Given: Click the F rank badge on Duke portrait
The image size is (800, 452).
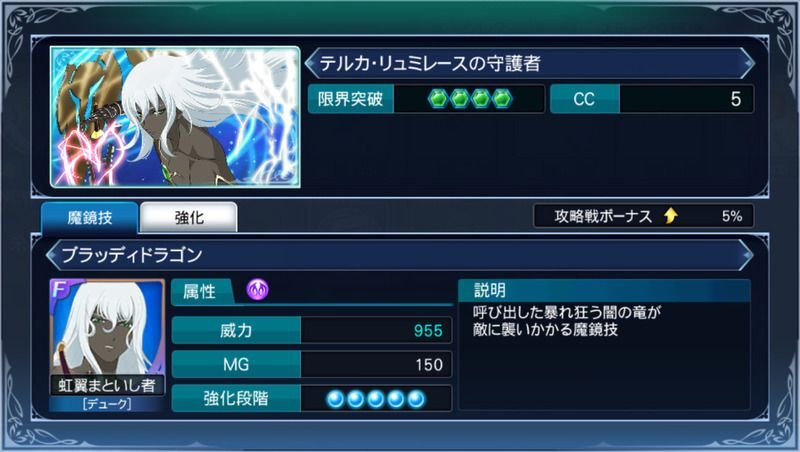Looking at the screenshot, I should tap(60, 289).
